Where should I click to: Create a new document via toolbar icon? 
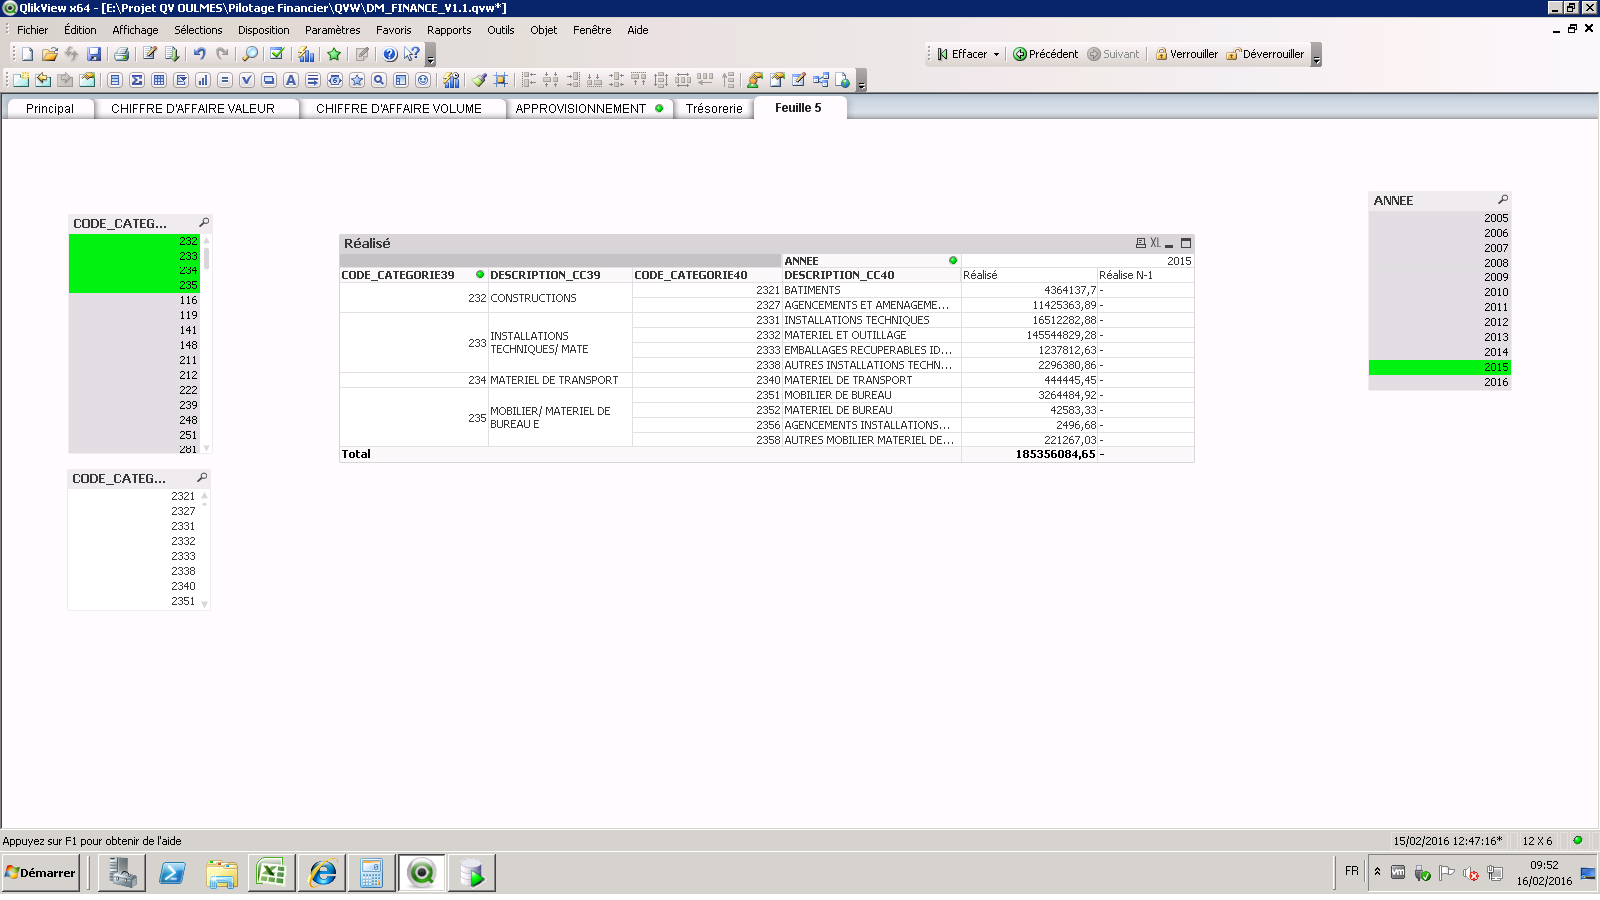point(27,54)
